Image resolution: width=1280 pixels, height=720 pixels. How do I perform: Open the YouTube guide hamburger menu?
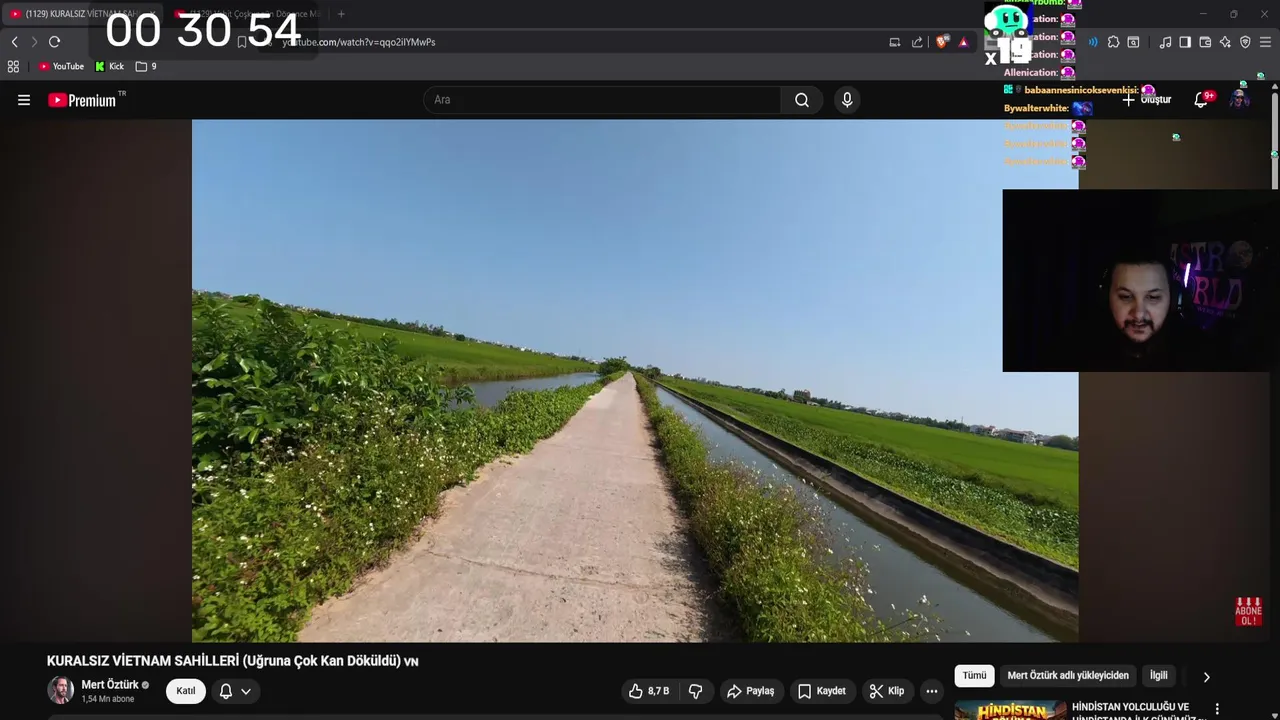(x=24, y=100)
